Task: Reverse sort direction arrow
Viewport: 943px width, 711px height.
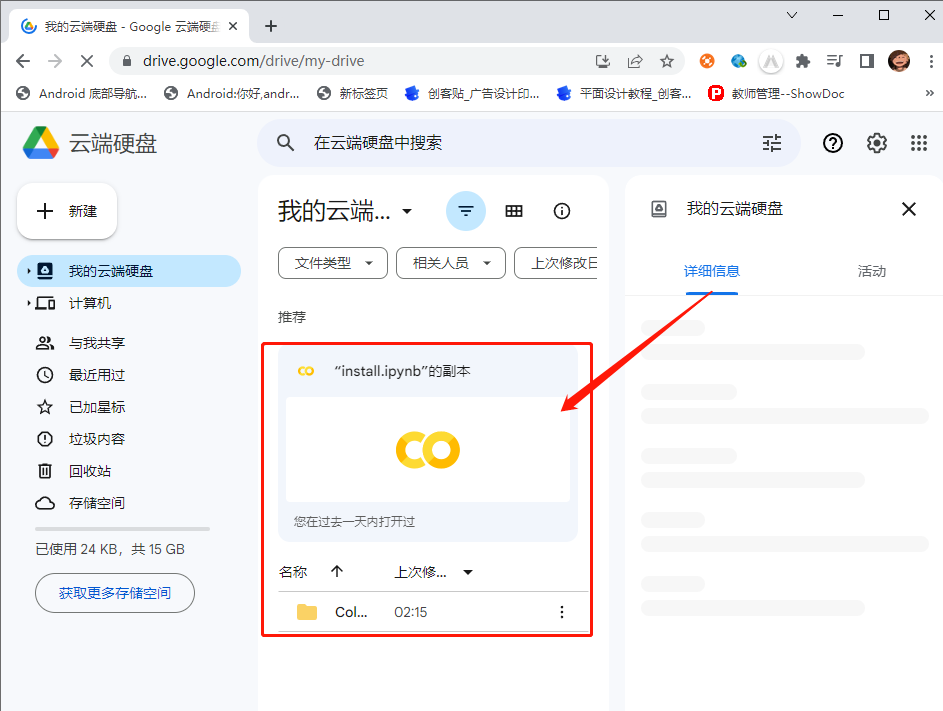Action: [x=337, y=571]
